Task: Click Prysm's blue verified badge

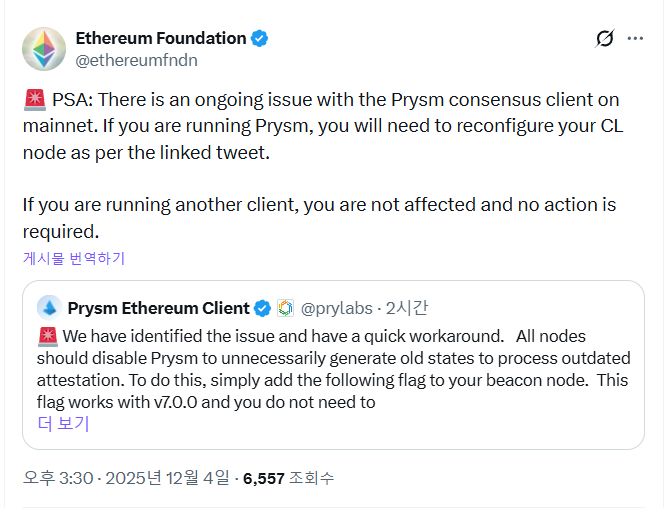Action: click(x=262, y=308)
